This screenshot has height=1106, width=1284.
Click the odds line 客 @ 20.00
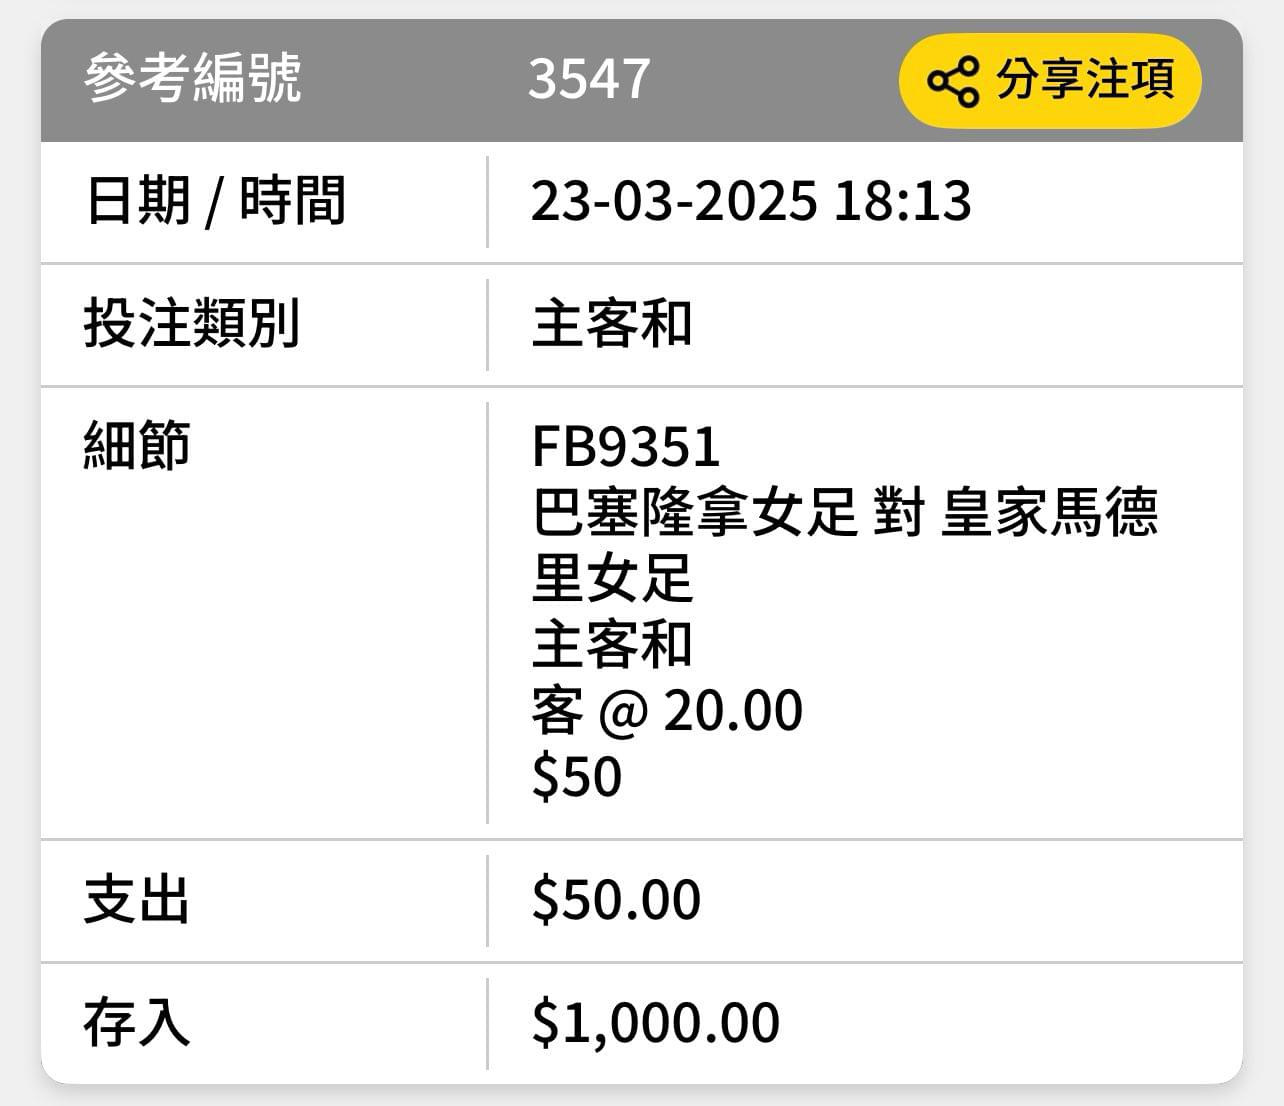[667, 711]
